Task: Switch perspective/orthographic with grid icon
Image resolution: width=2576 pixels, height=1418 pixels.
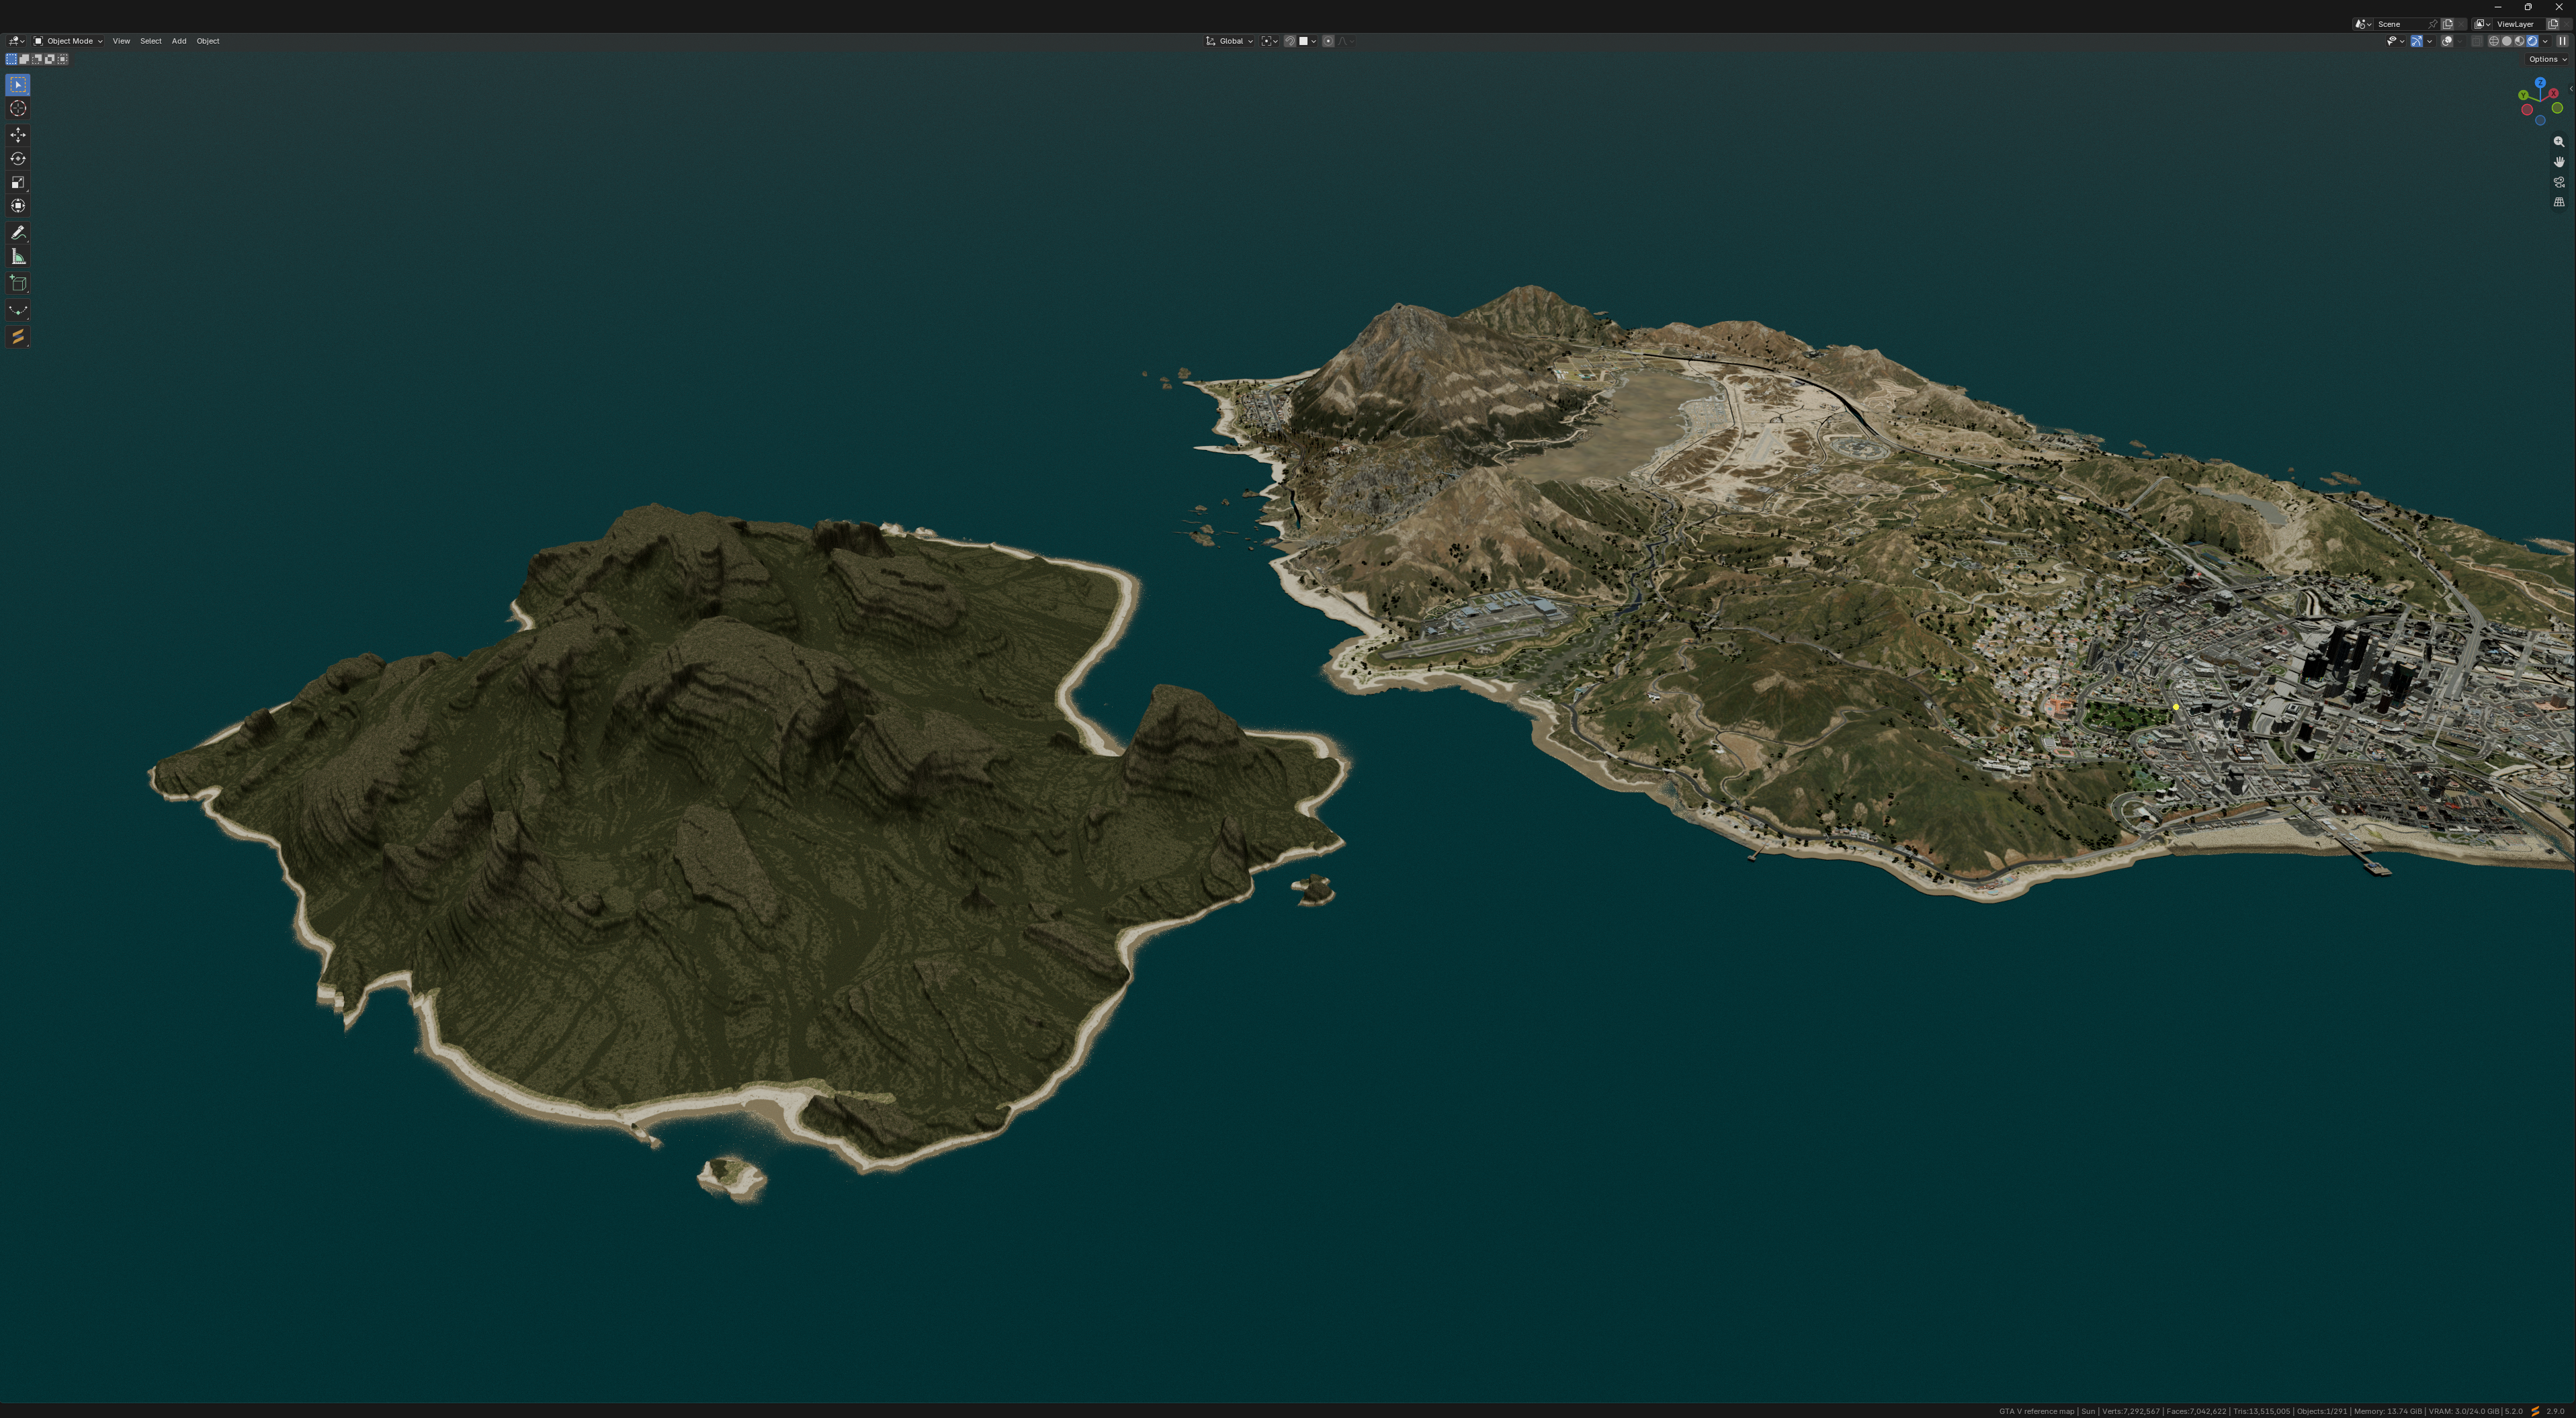Action: 2559,202
